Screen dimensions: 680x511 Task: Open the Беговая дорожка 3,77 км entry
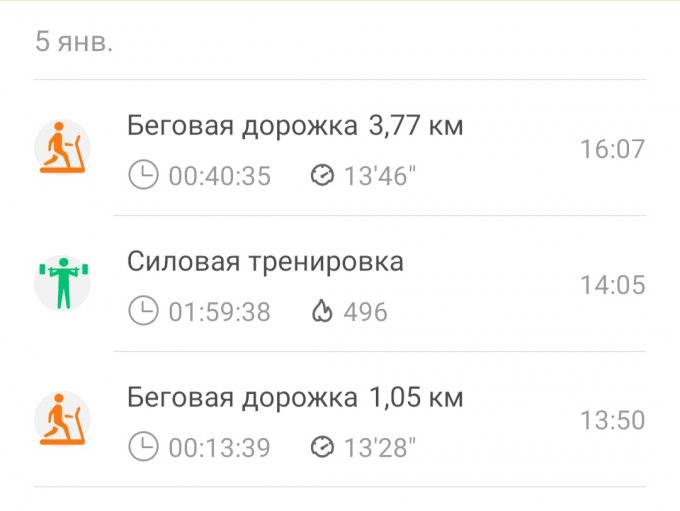click(295, 127)
